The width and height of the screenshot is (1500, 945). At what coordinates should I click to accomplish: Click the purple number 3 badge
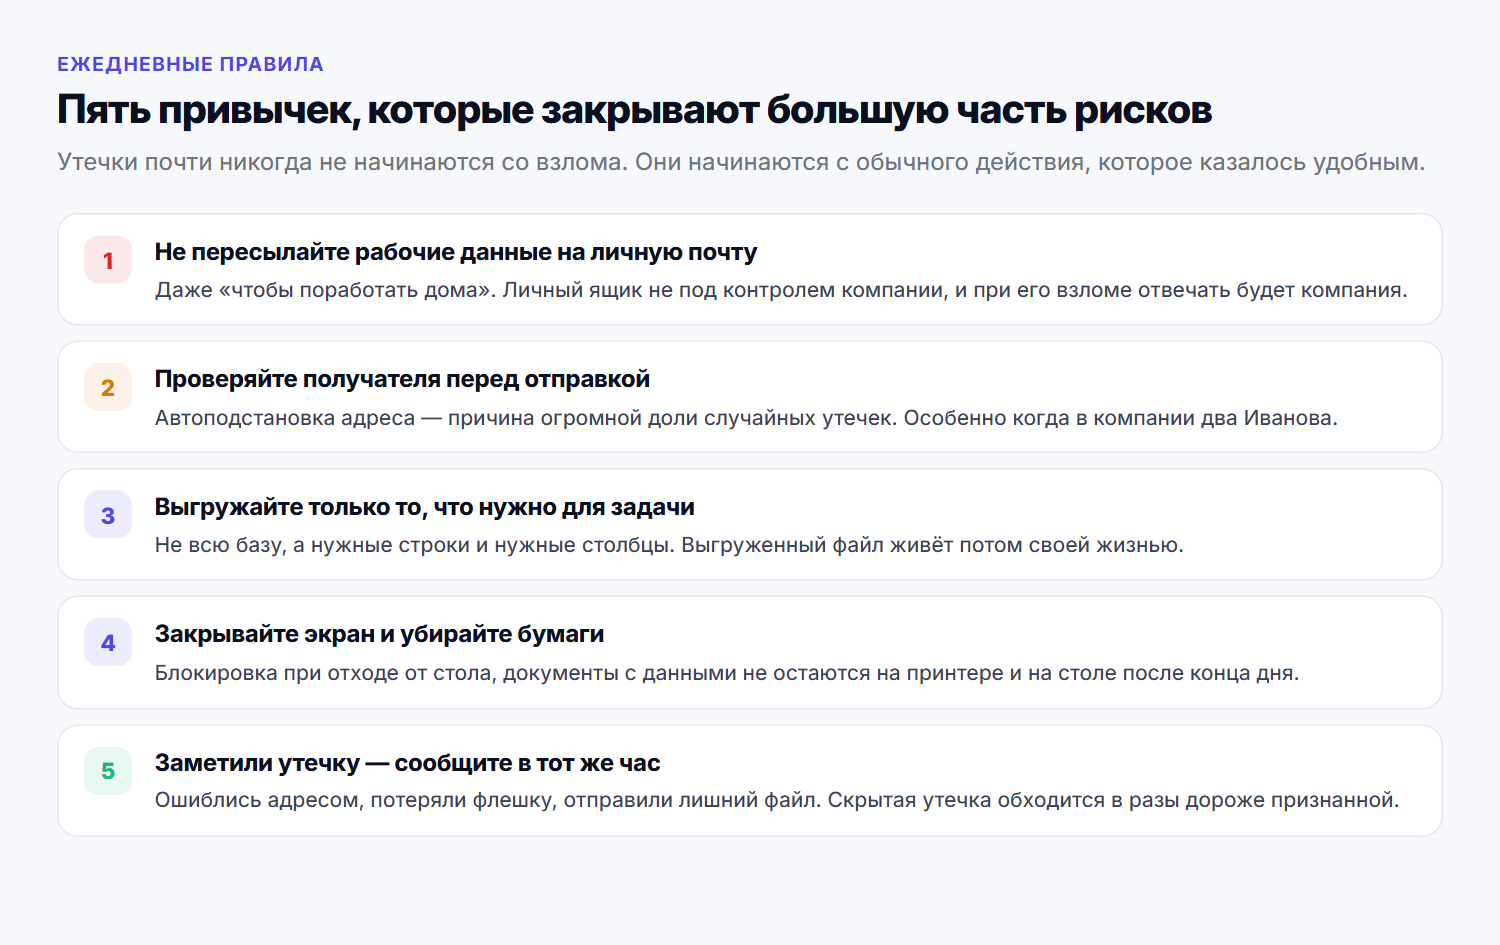click(108, 515)
